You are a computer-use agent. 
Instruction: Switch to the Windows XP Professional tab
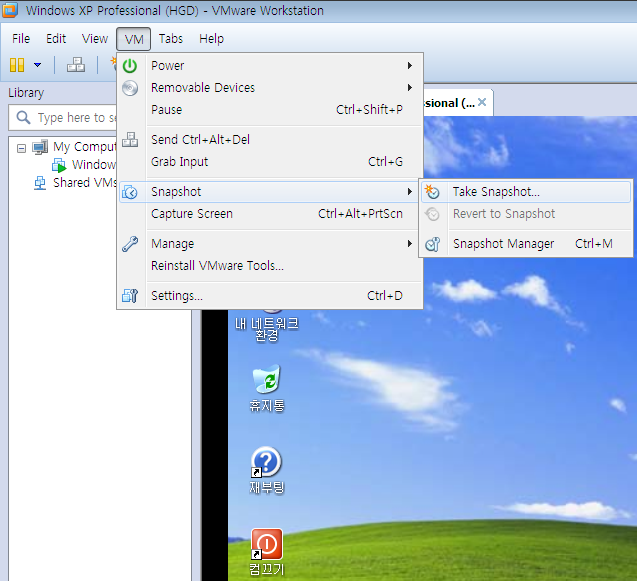point(449,103)
